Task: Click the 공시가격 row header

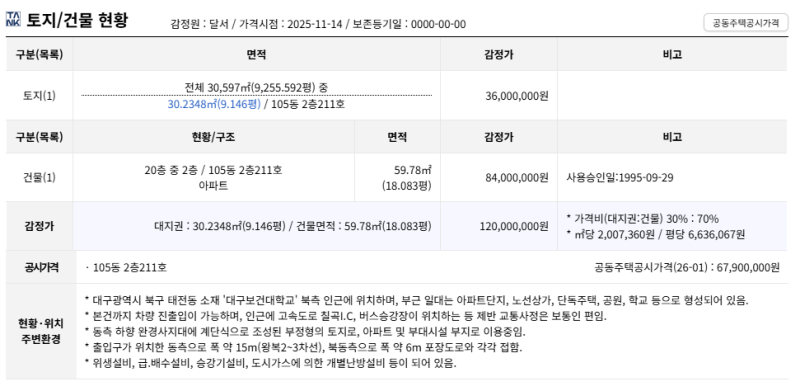Action: pyautogui.click(x=41, y=267)
